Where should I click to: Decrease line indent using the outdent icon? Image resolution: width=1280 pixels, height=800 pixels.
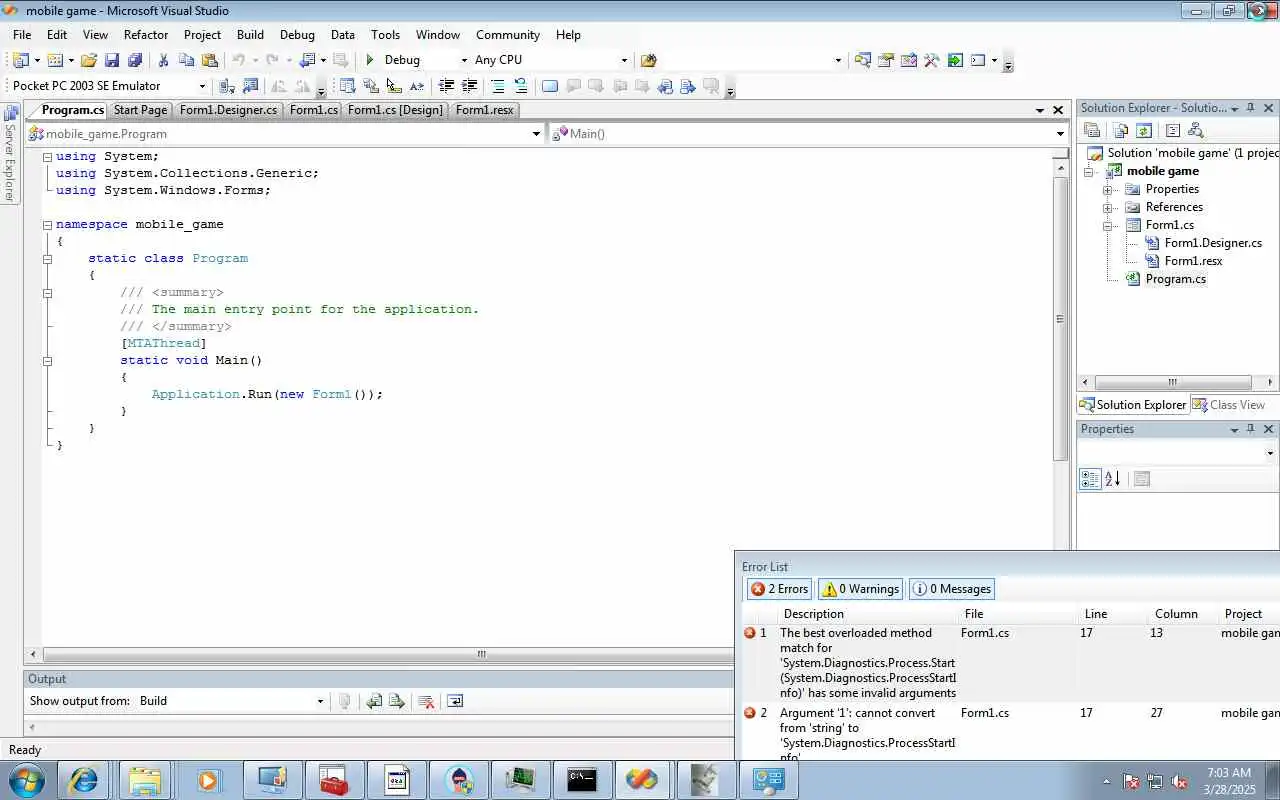[x=446, y=86]
